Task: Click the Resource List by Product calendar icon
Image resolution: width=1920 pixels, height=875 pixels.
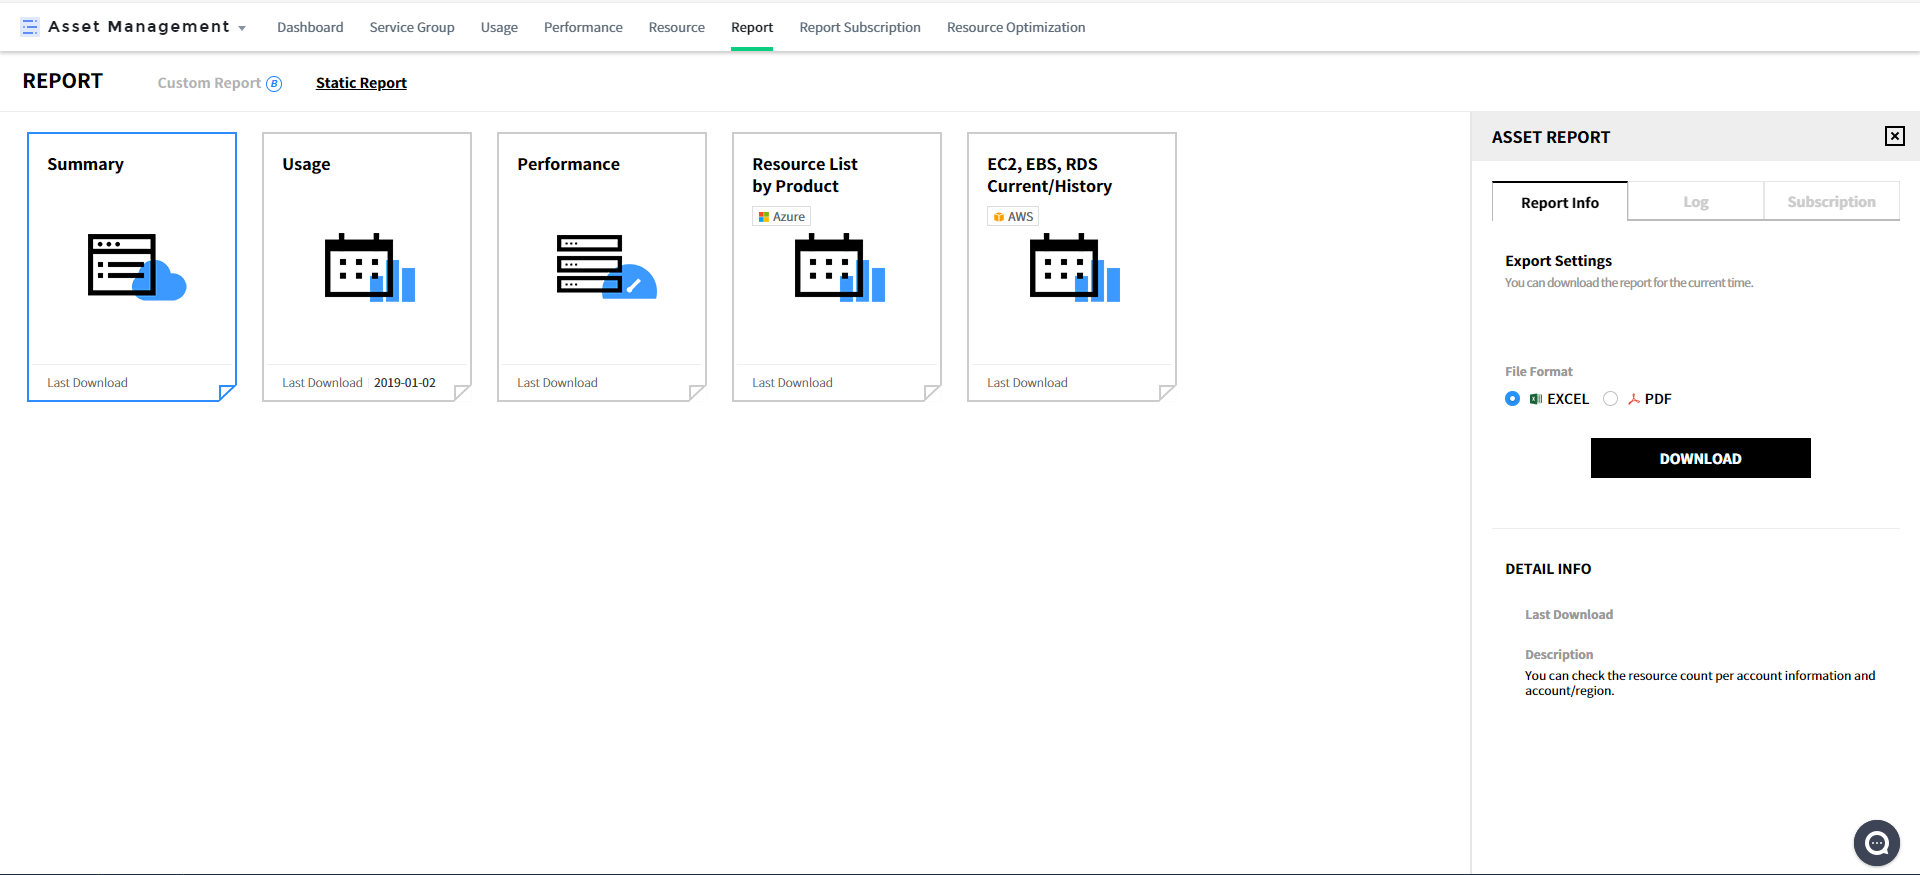Action: 839,267
